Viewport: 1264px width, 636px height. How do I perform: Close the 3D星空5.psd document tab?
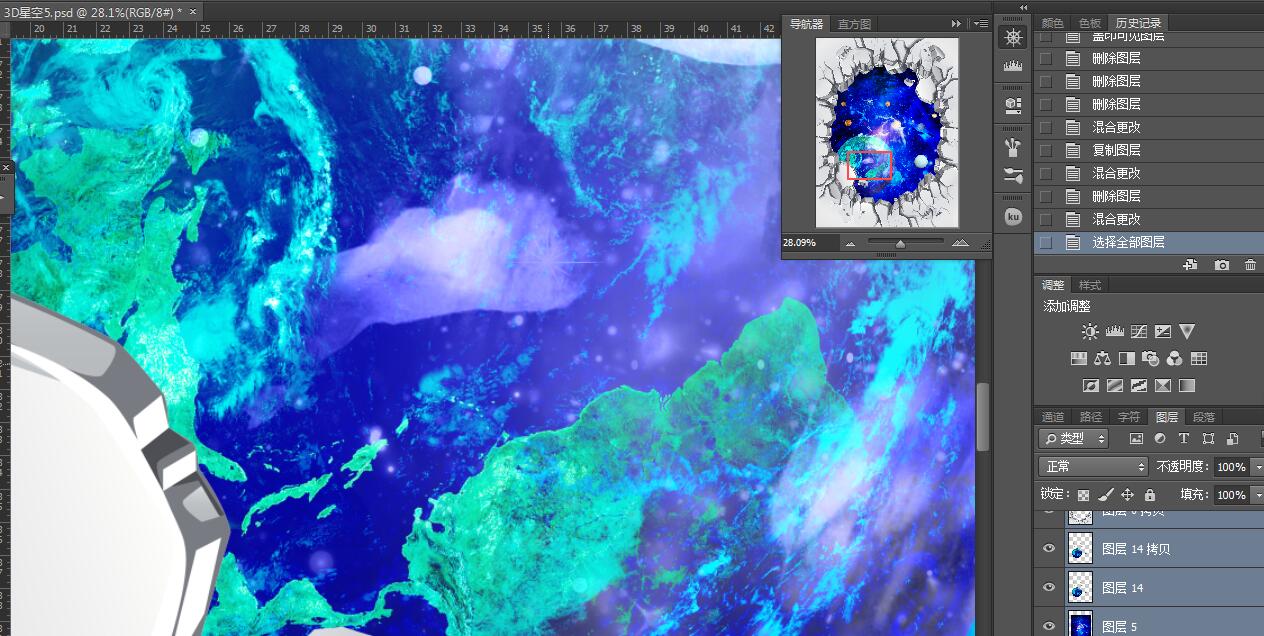tap(193, 11)
